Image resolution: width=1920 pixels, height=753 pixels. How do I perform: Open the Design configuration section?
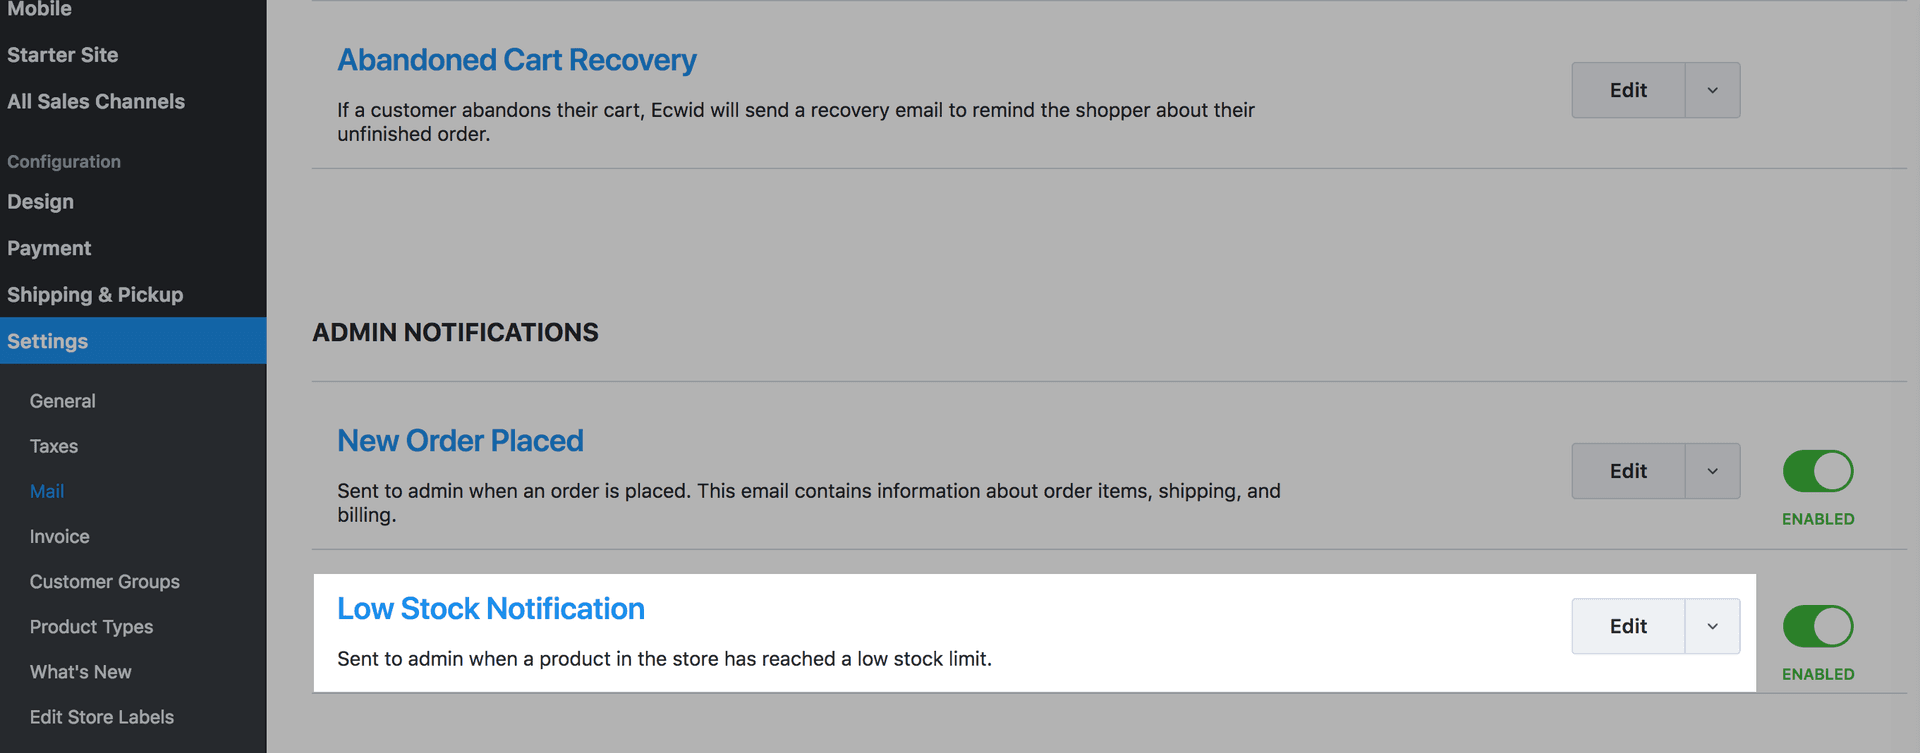(41, 202)
